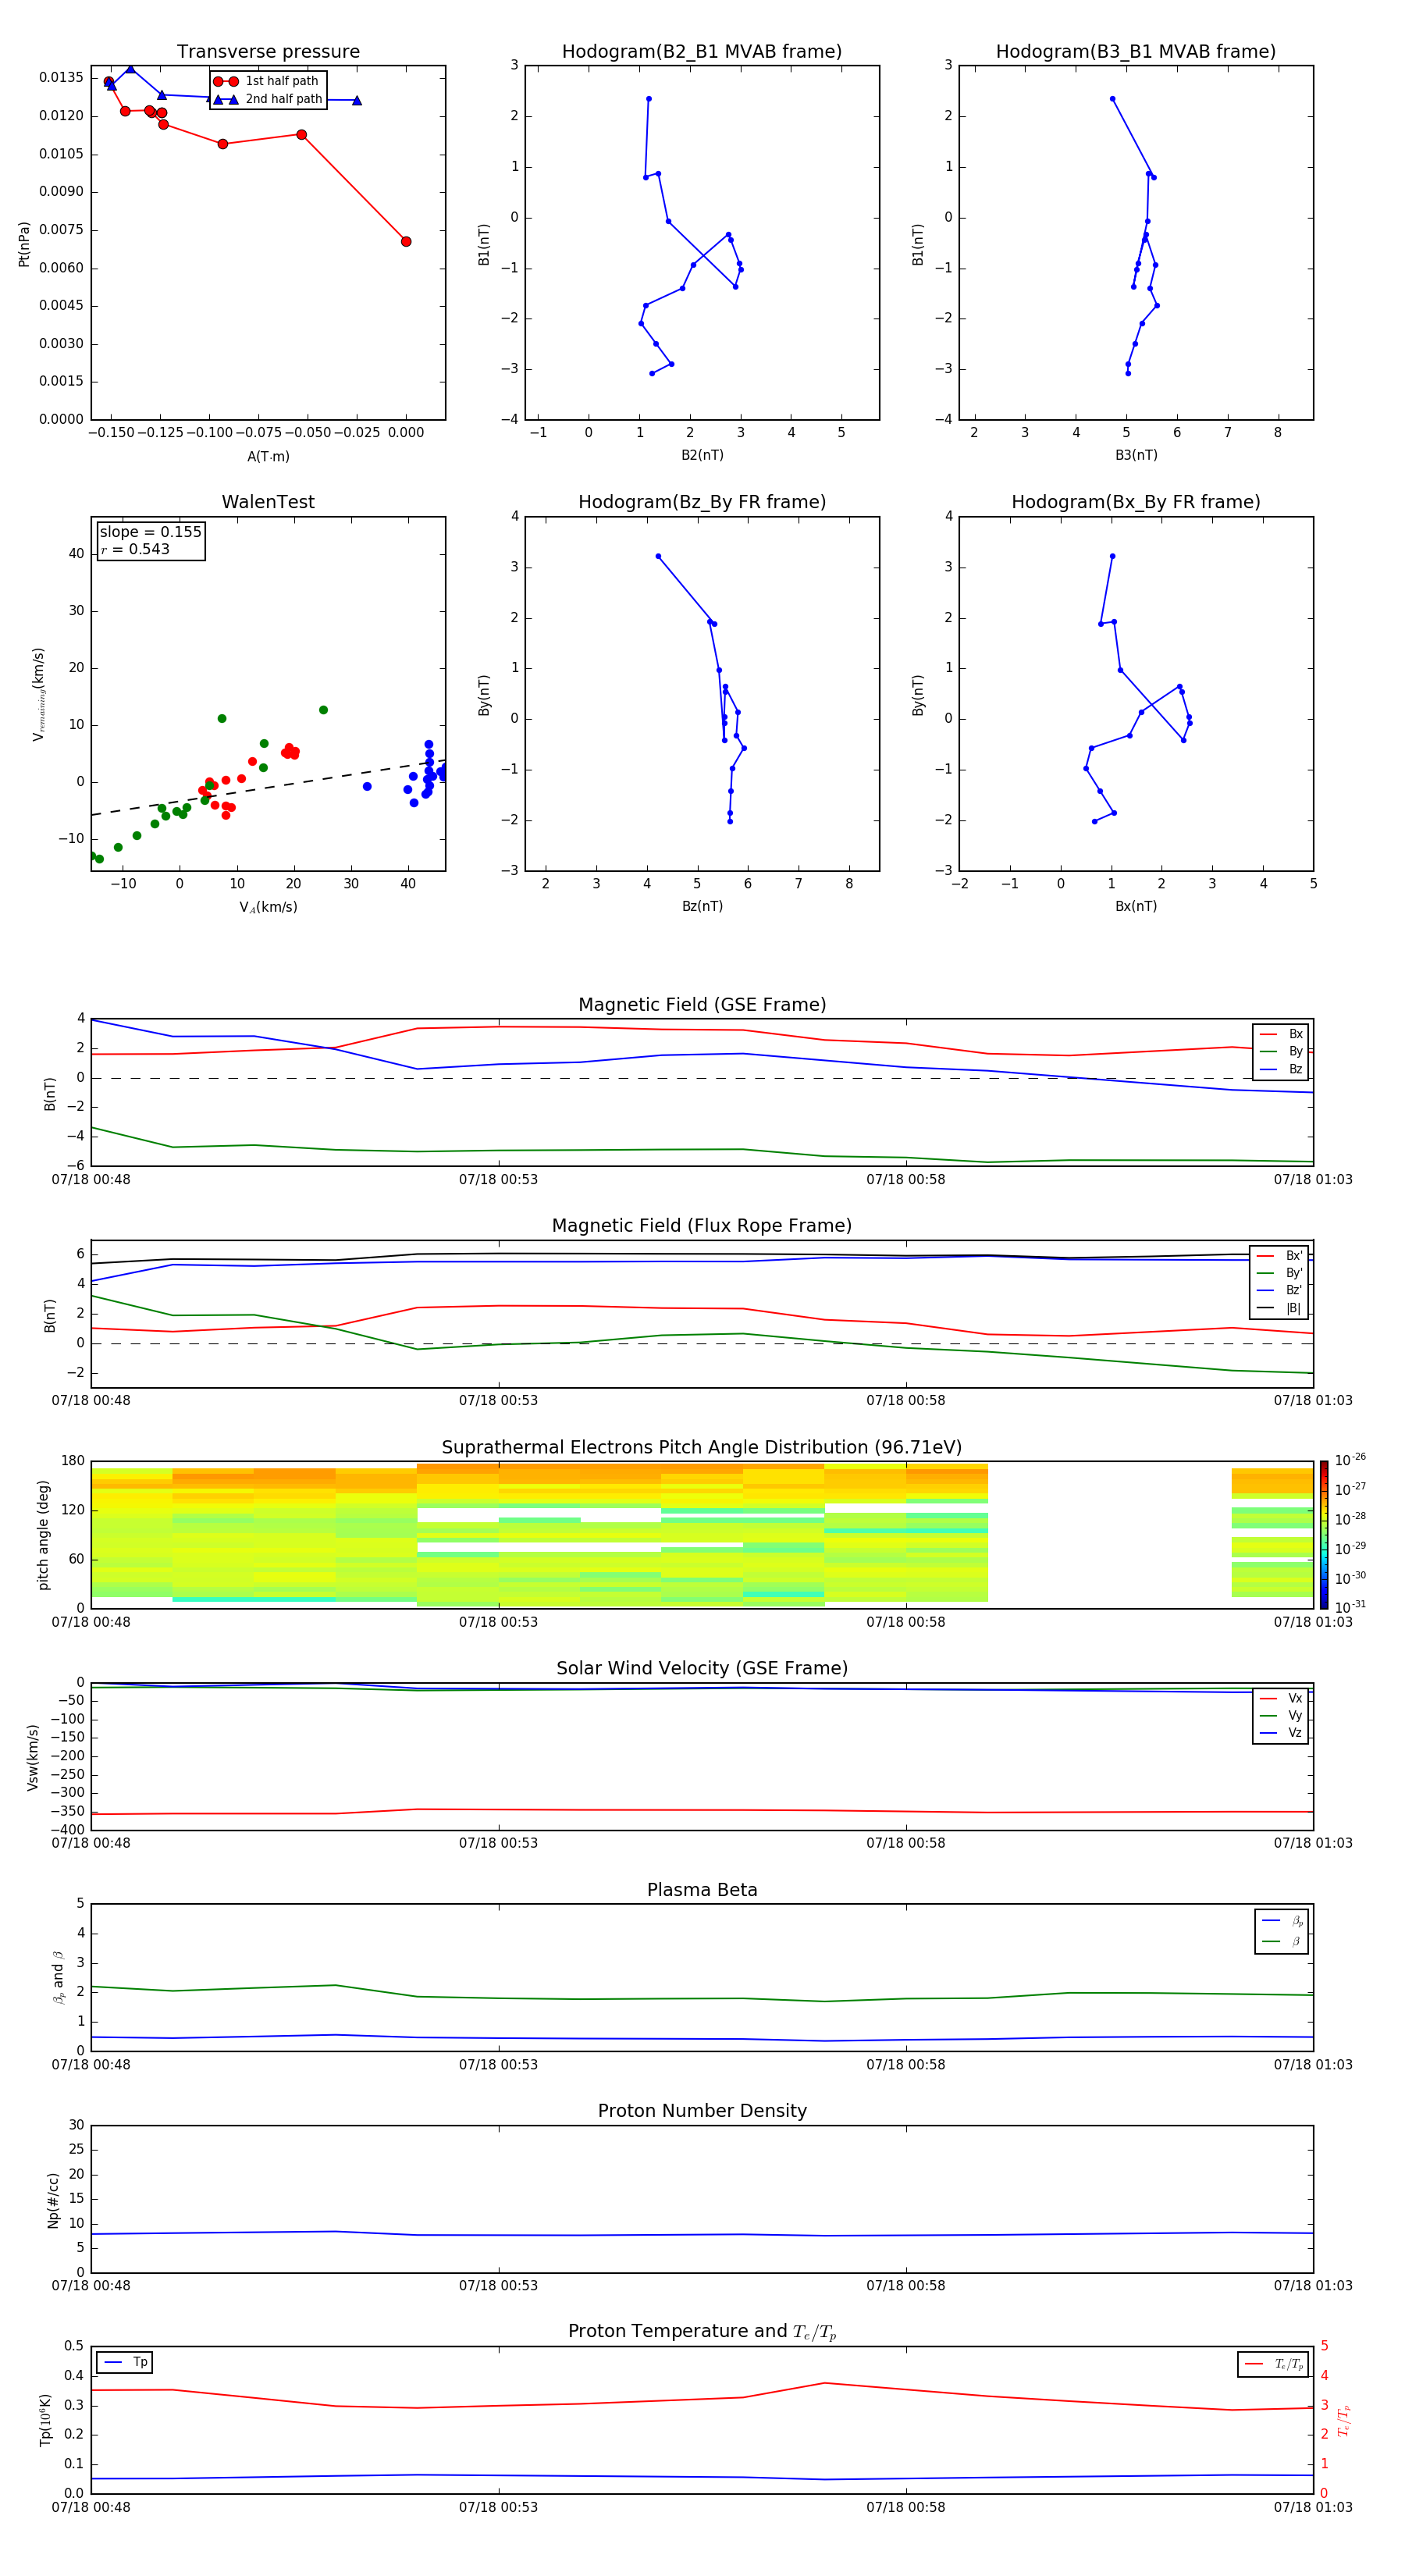The height and width of the screenshot is (2576, 1405).
Task: Click the topmost point in B2_B1 hodogram
Action: 649,99
